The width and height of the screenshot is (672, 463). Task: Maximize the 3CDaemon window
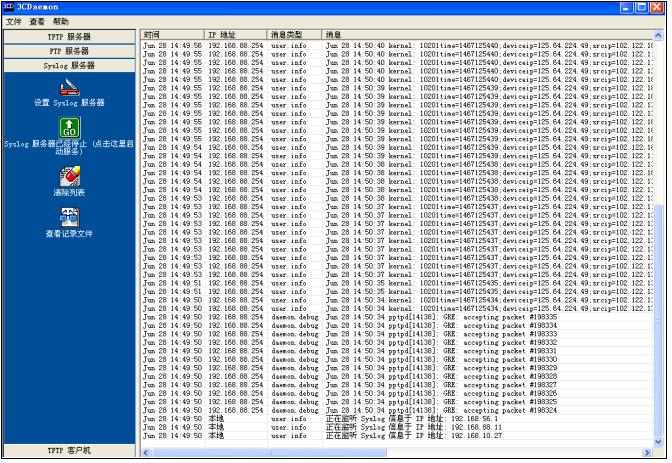click(641, 7)
